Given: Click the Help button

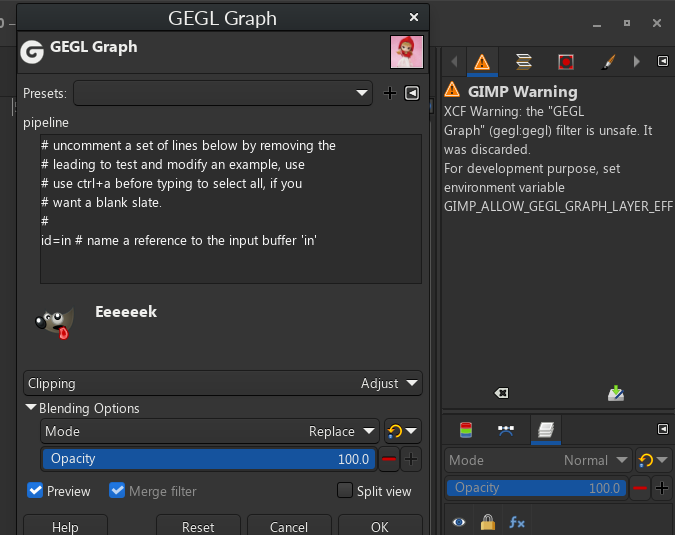Looking at the screenshot, I should 65,526.
